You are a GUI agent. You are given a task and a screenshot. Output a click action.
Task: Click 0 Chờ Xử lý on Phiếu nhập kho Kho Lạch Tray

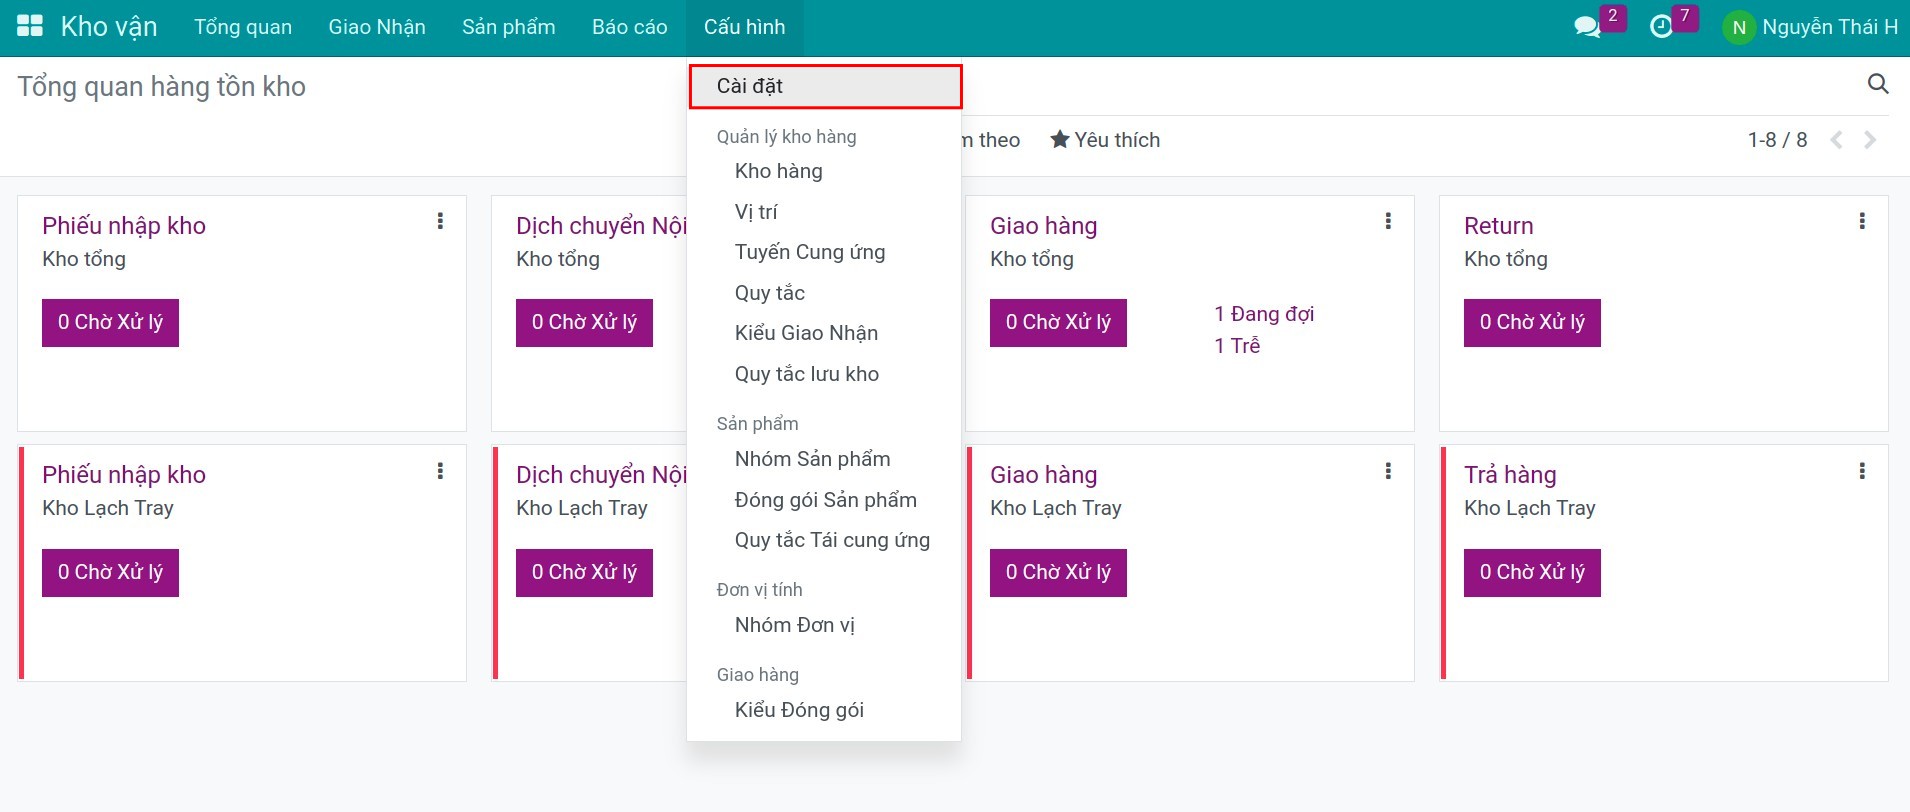(x=110, y=573)
